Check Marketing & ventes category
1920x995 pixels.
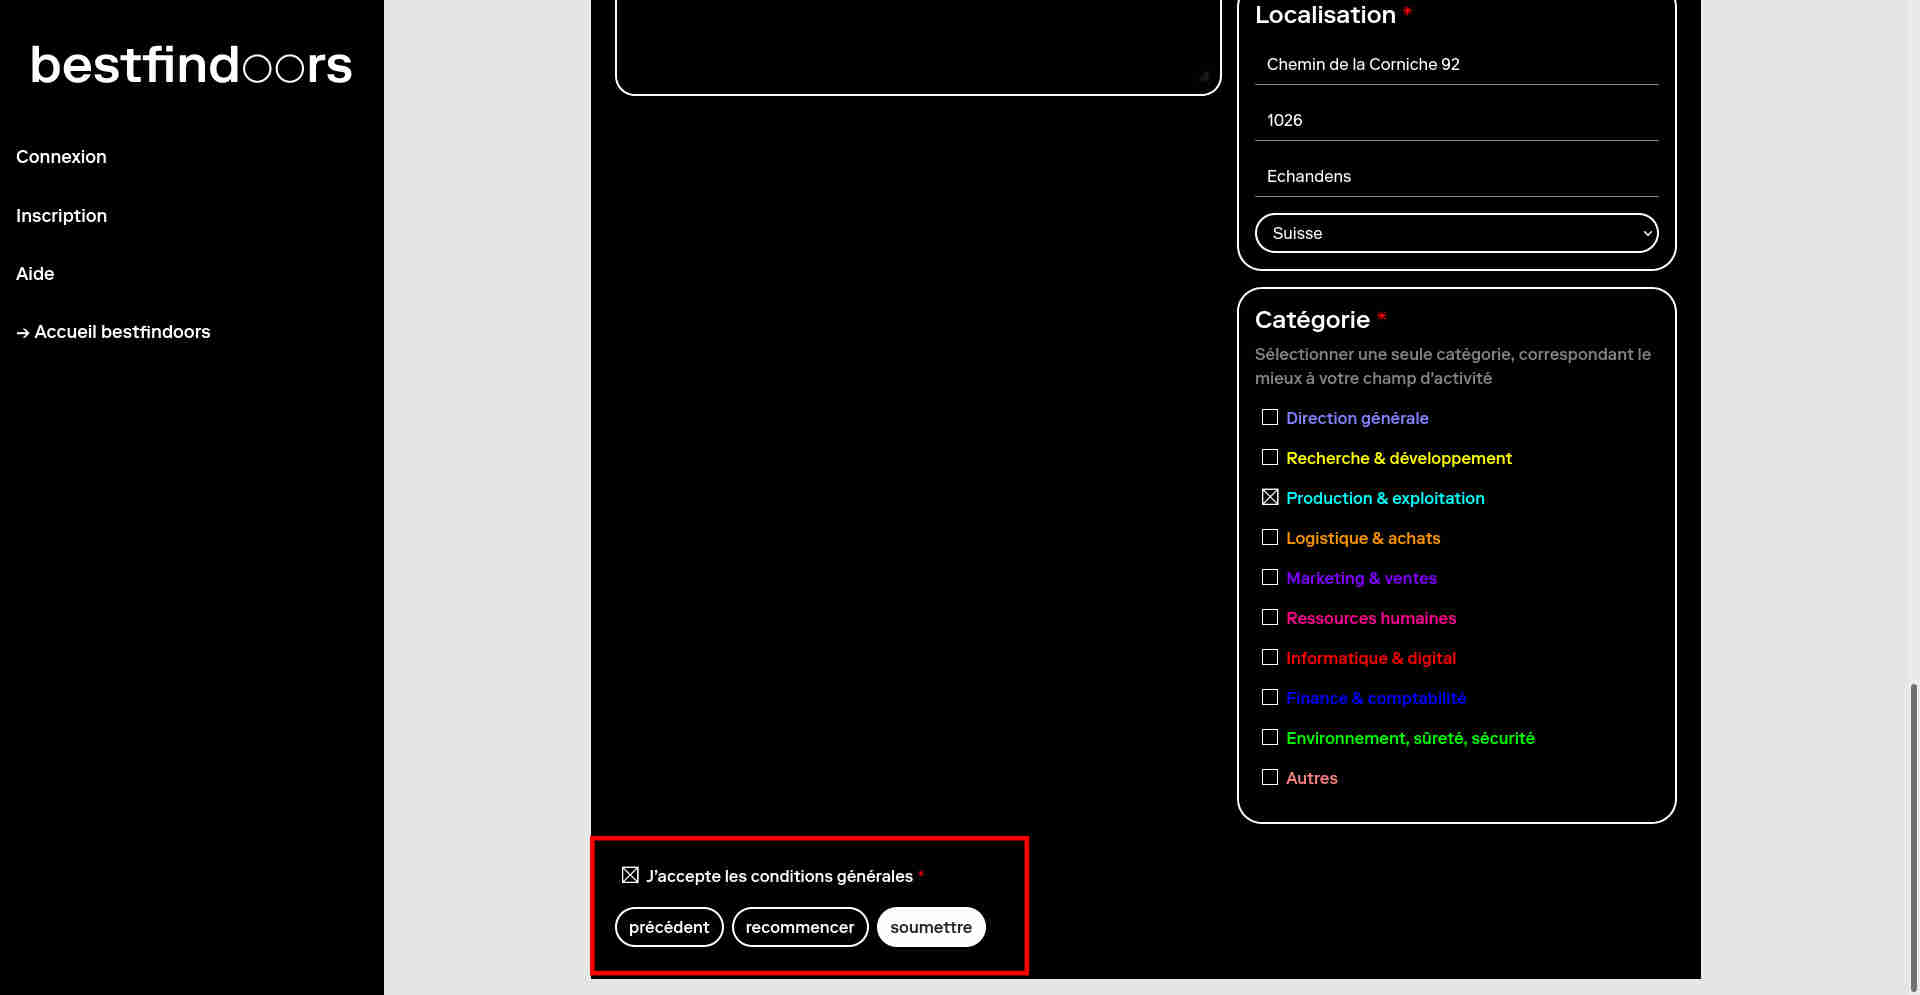point(1270,577)
